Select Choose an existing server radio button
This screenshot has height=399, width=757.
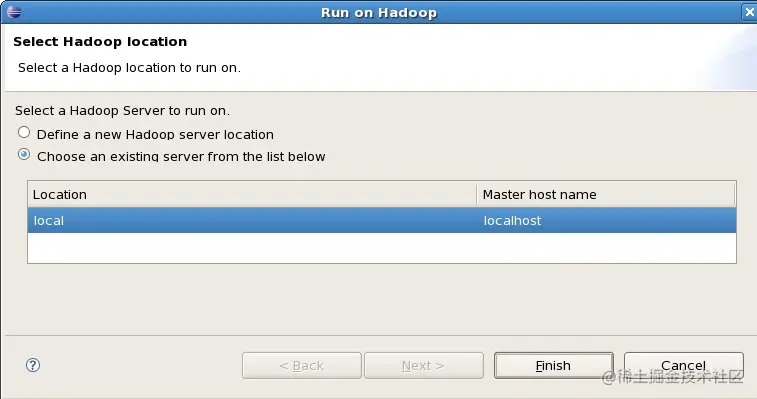click(x=24, y=154)
